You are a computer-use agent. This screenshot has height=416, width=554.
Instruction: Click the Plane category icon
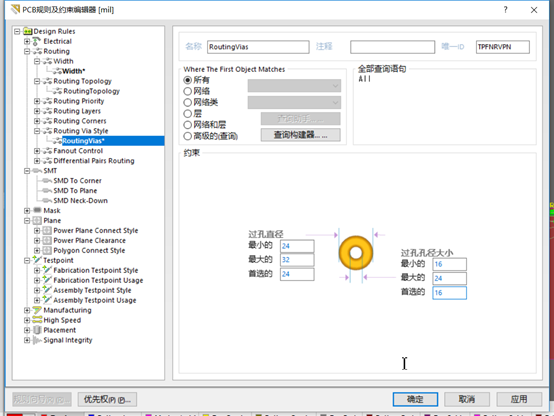37,221
